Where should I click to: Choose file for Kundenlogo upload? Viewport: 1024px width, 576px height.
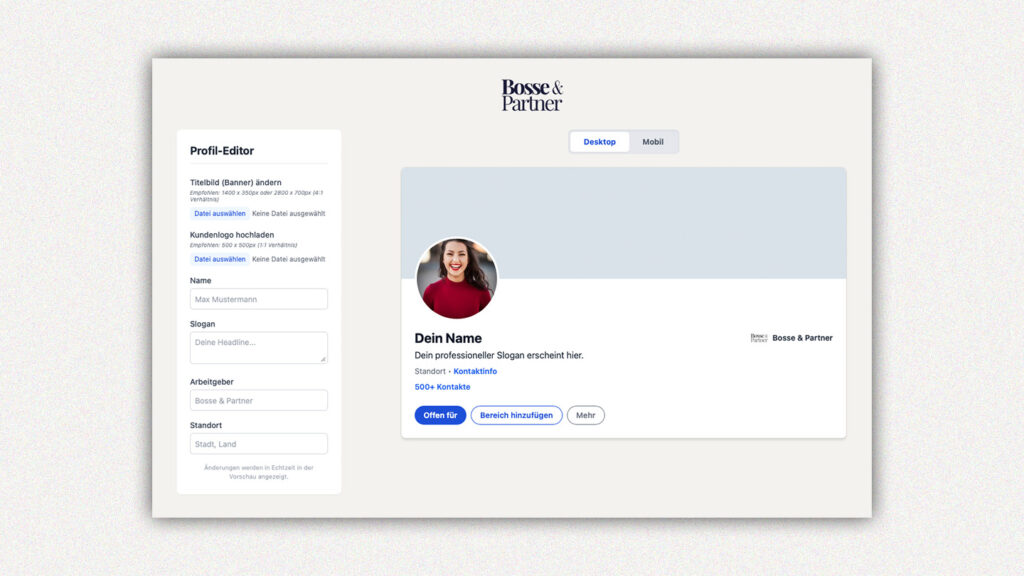219,259
